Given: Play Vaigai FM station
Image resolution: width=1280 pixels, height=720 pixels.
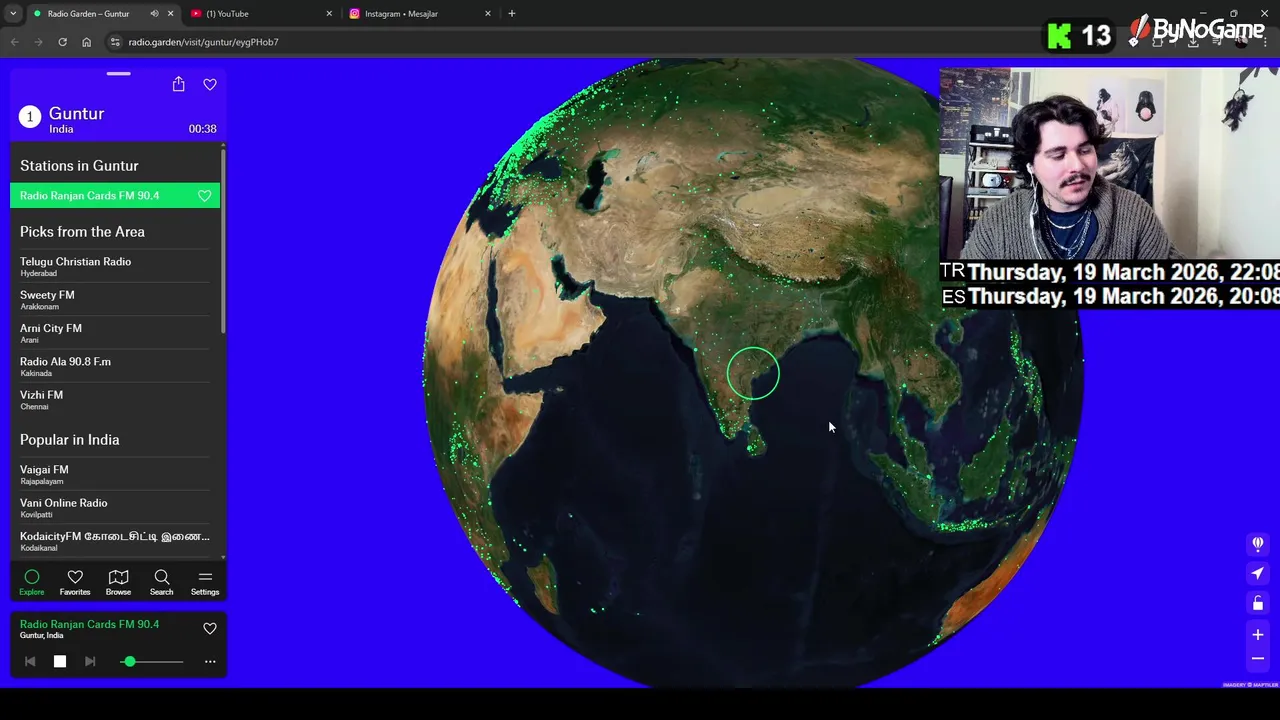Looking at the screenshot, I should (115, 474).
